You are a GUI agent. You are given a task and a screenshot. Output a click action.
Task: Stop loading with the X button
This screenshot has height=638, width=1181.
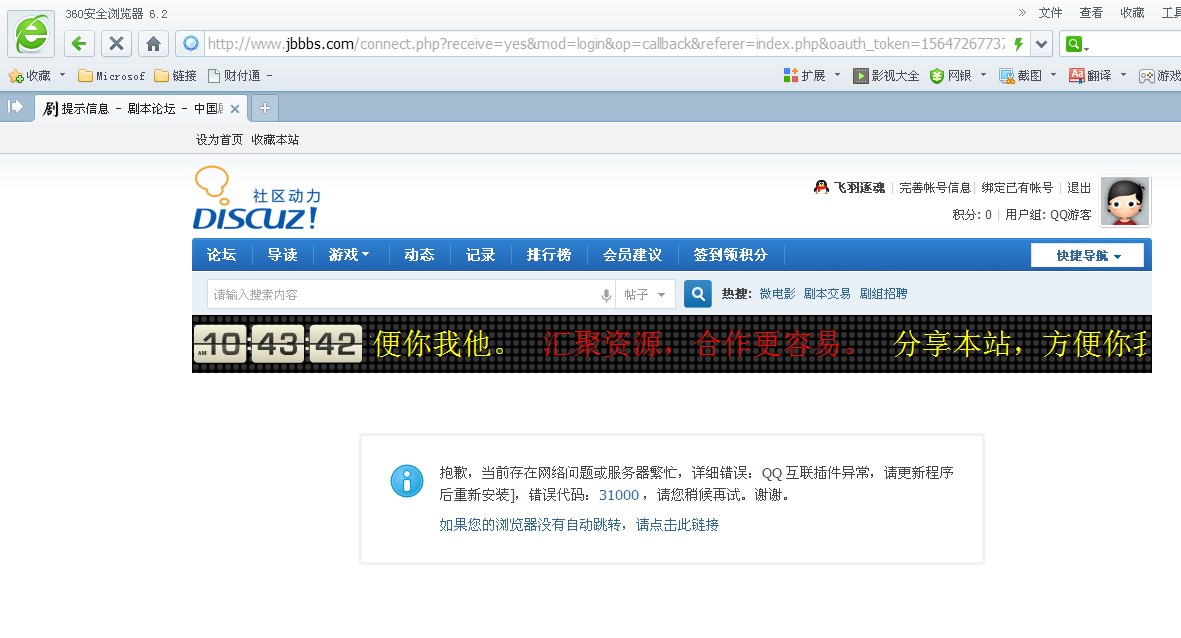pyautogui.click(x=116, y=44)
